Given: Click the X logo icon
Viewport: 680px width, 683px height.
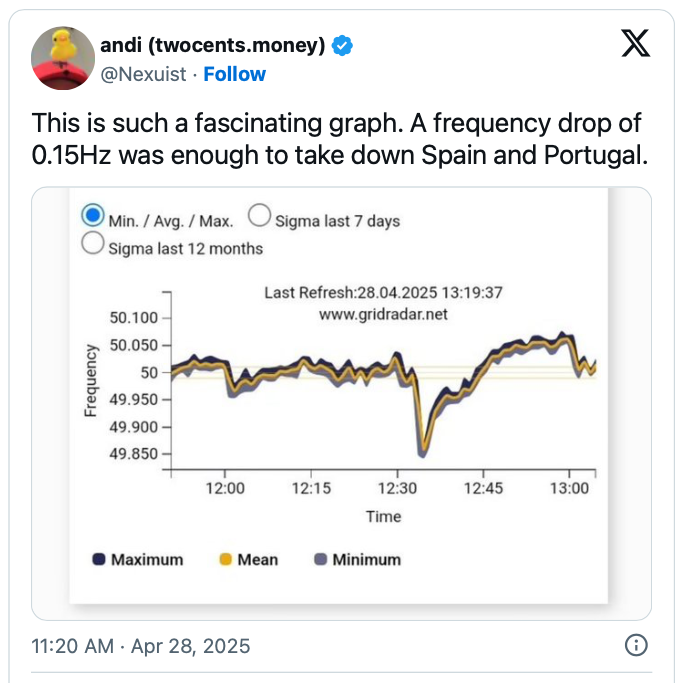Looking at the screenshot, I should coord(636,44).
